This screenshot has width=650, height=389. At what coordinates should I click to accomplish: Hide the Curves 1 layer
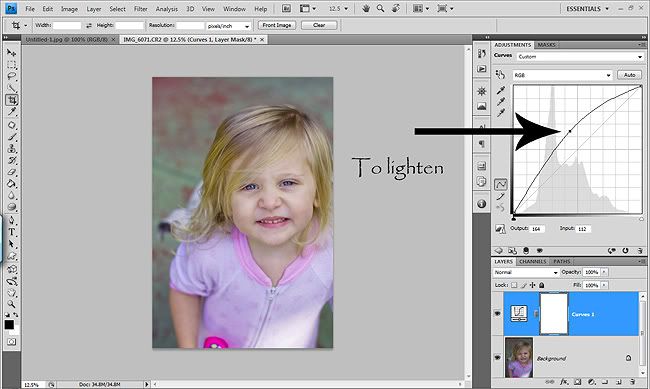497,314
